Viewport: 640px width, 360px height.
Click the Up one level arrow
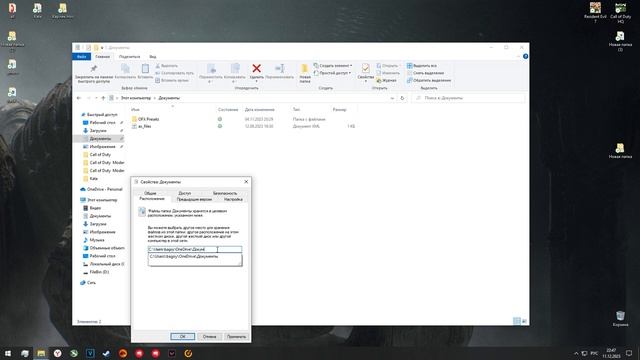click(x=103, y=98)
